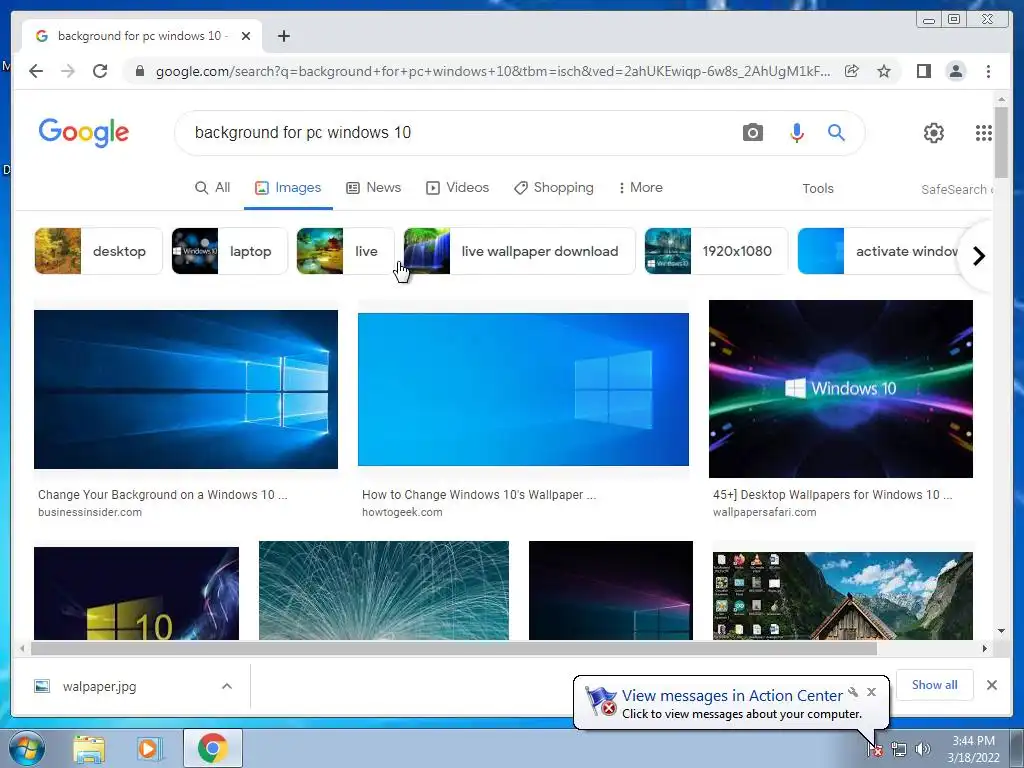Image resolution: width=1024 pixels, height=768 pixels.
Task: Open 'View messages in Action Center' notification
Action: click(x=731, y=696)
